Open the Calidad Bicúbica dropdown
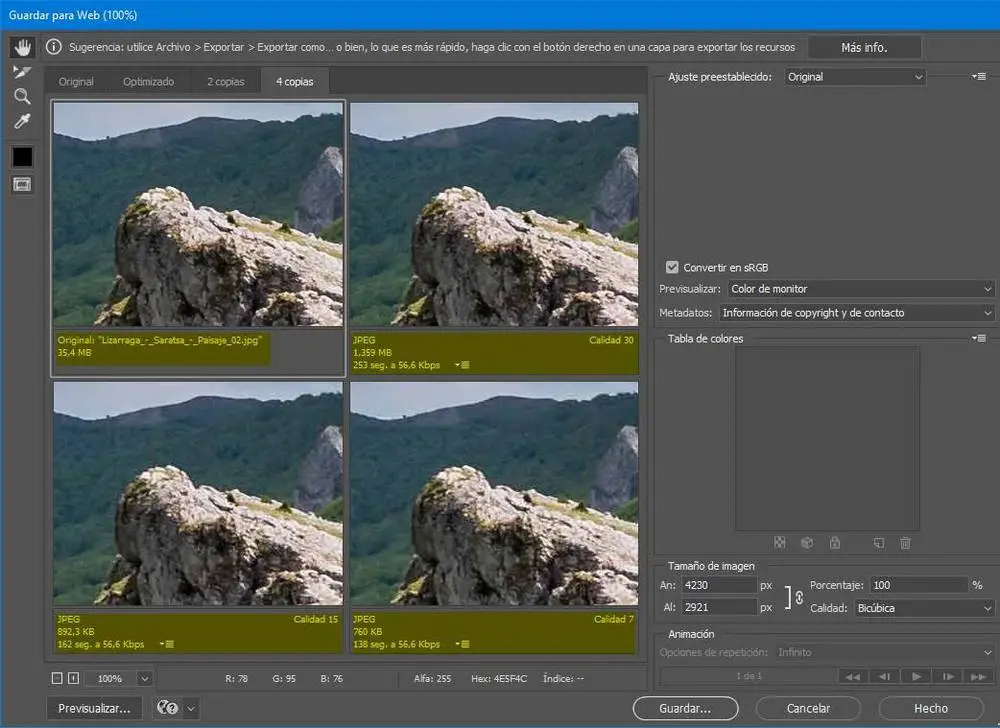Screen dimensions: 1000x728 tap(923, 608)
